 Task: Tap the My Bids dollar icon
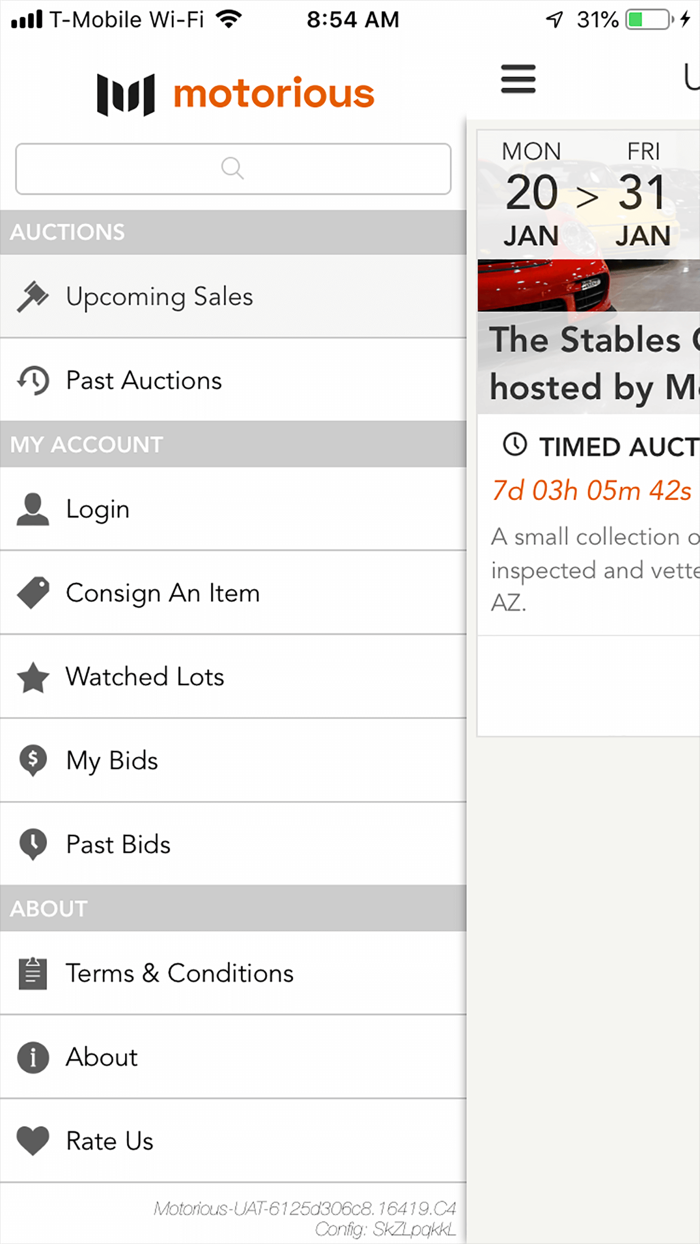(x=33, y=760)
